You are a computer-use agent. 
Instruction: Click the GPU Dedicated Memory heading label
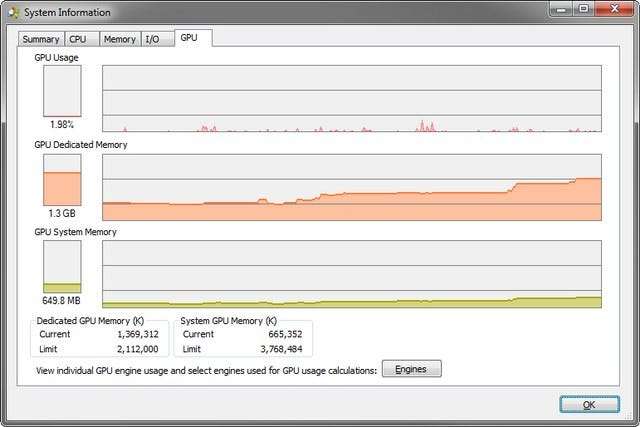pyautogui.click(x=81, y=145)
